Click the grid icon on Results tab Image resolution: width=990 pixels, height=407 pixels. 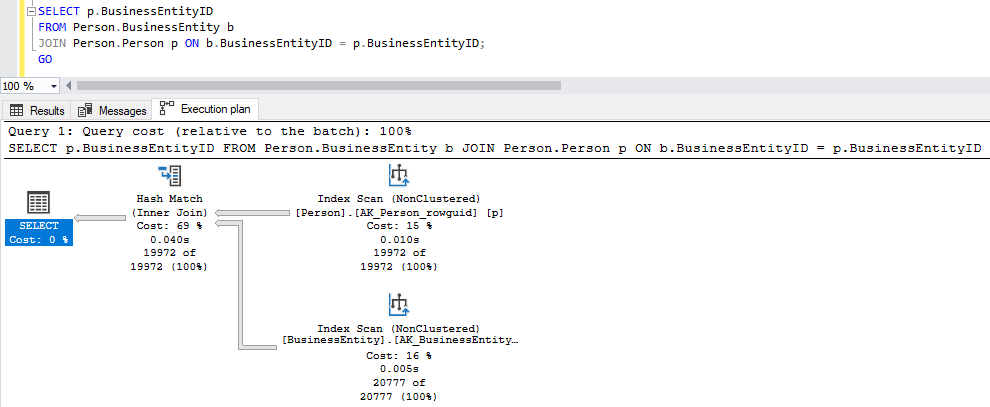[17, 111]
